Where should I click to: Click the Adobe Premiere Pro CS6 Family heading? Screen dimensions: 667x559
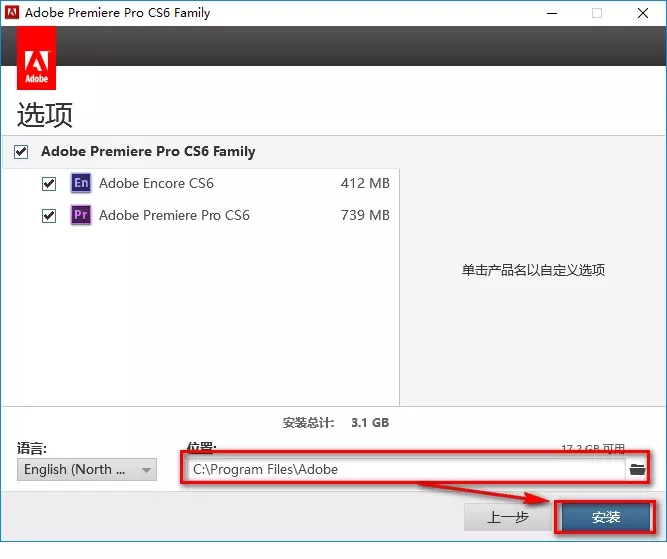pos(148,152)
